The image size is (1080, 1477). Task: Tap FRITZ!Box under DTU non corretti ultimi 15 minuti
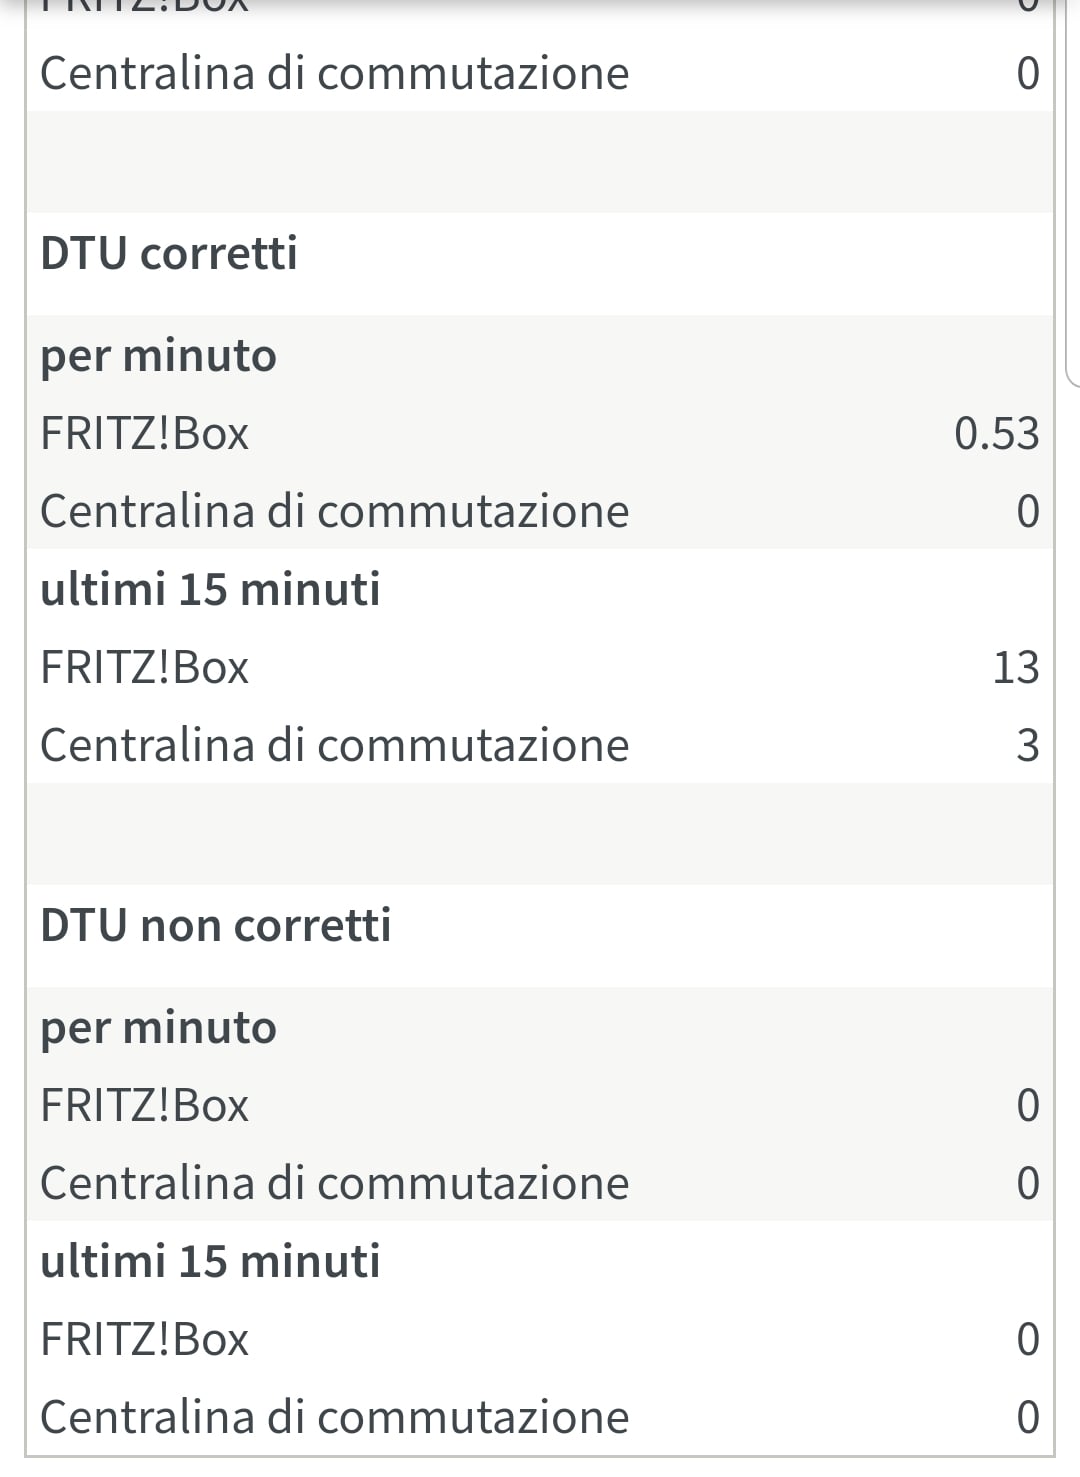[x=144, y=1340]
